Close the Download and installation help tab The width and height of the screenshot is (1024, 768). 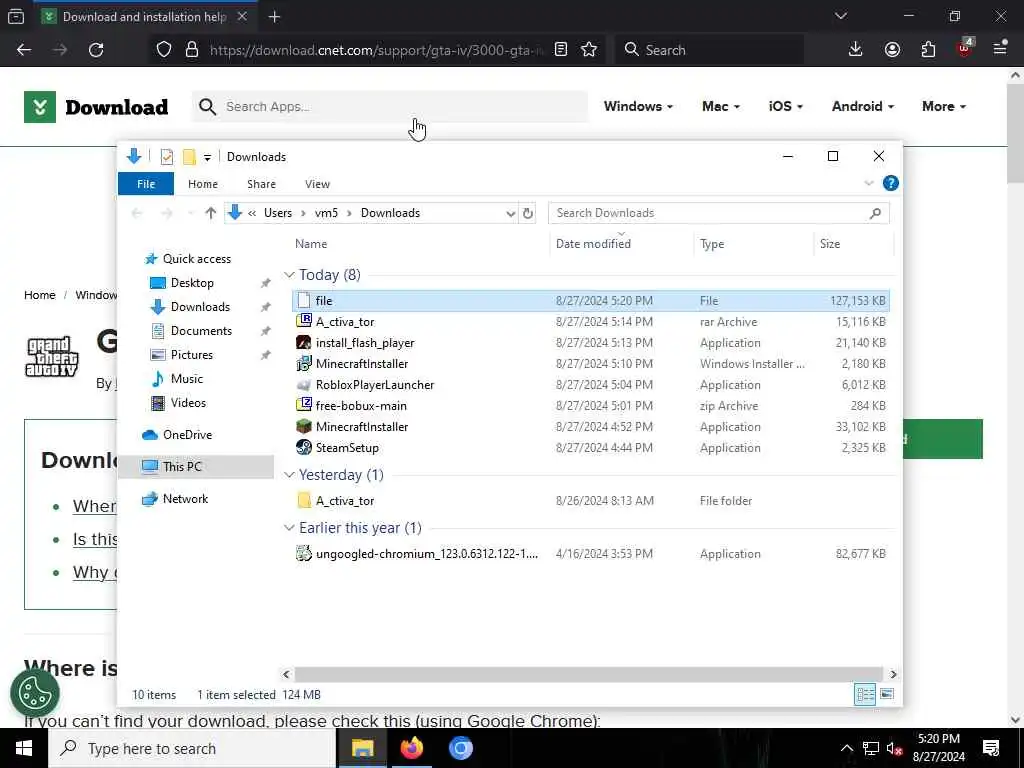tap(242, 17)
